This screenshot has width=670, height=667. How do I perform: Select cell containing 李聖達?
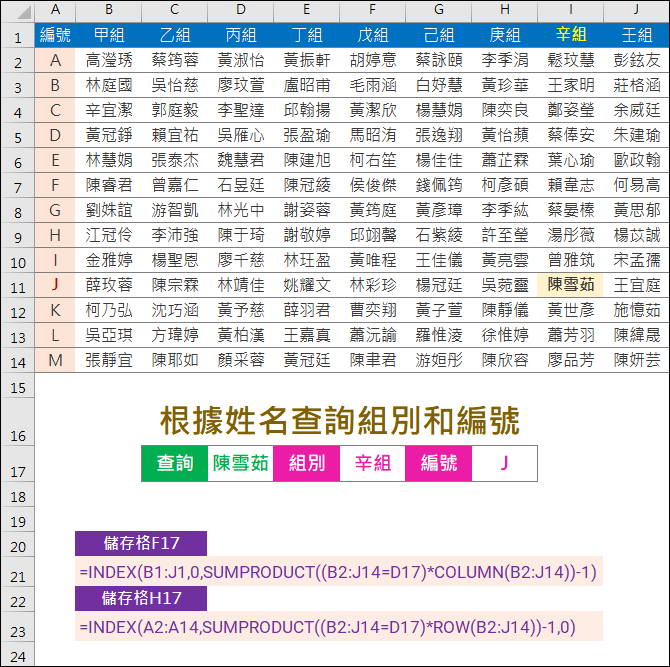click(241, 110)
